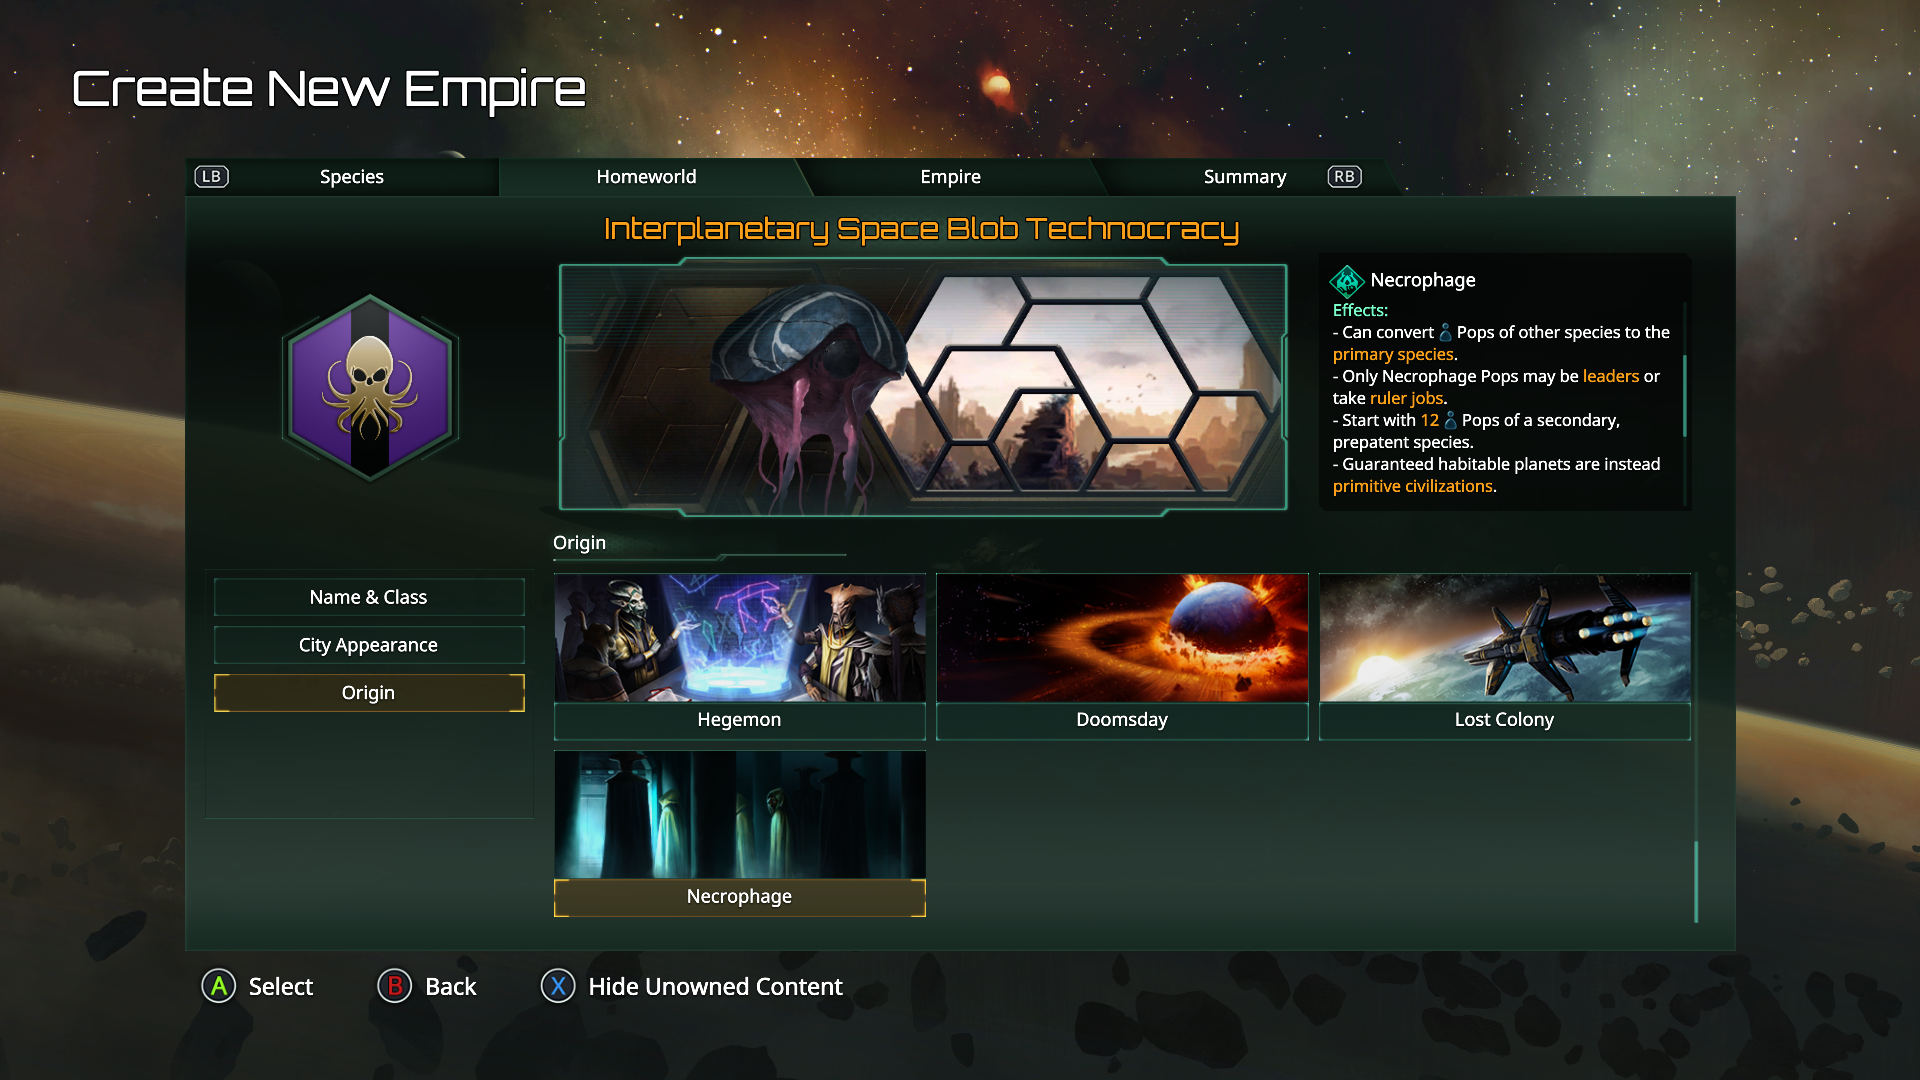Click the 'primitive civilizations' highlighted text
This screenshot has height=1080, width=1920.
(1412, 486)
